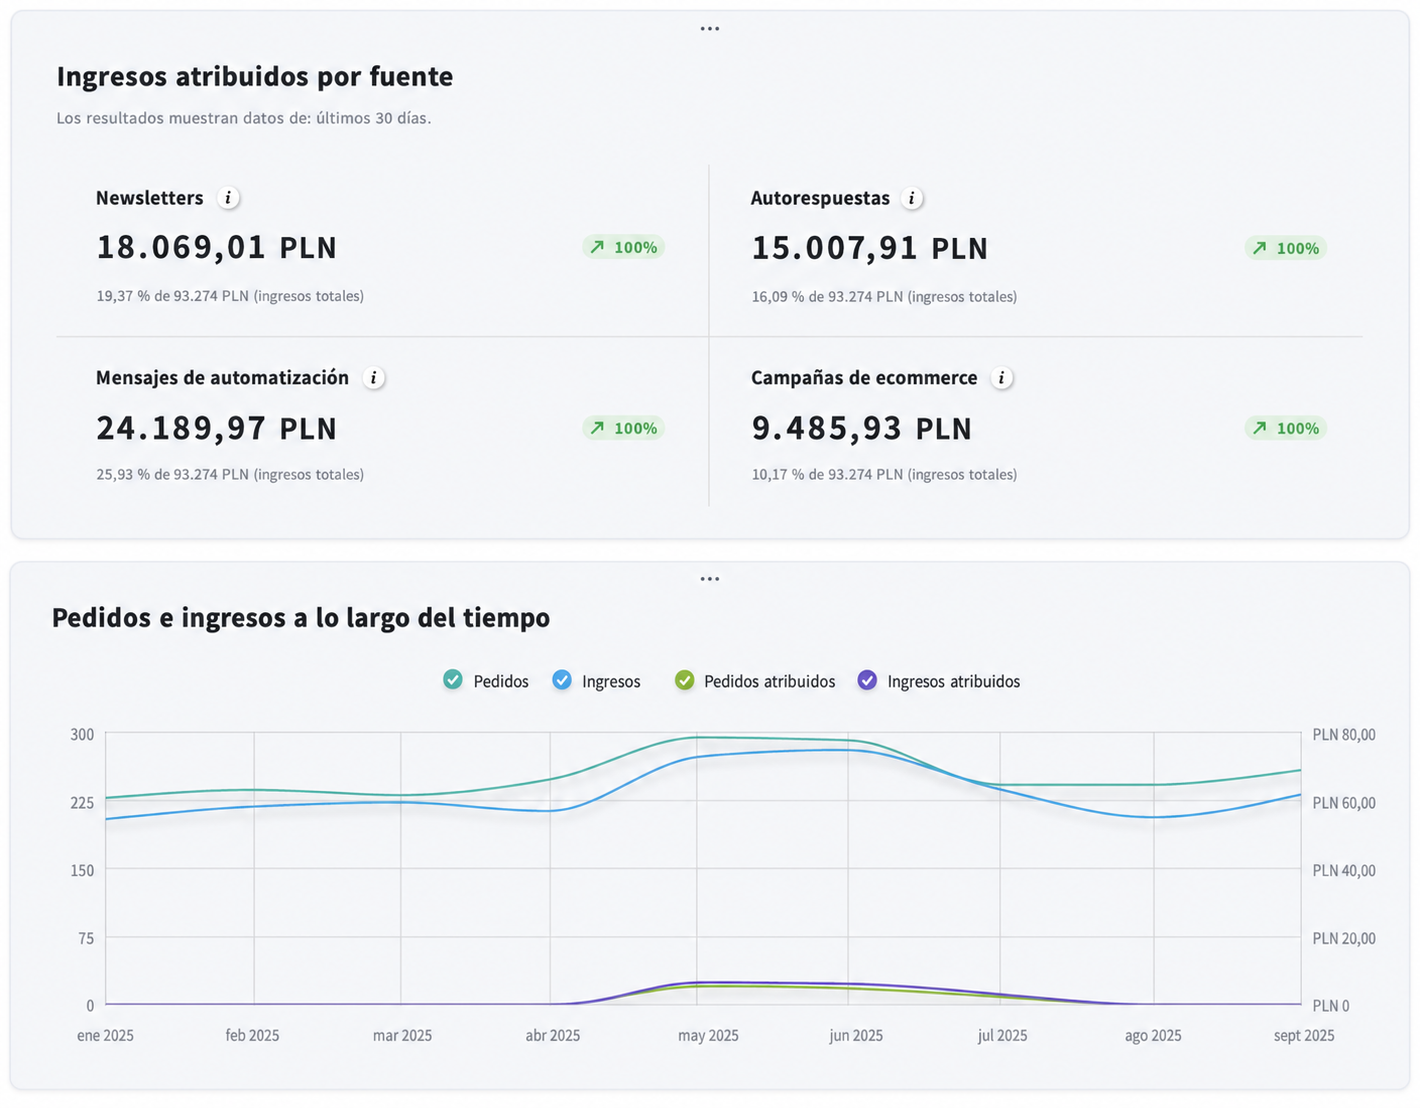Toggle the Pedidos series checkbox

453,680
